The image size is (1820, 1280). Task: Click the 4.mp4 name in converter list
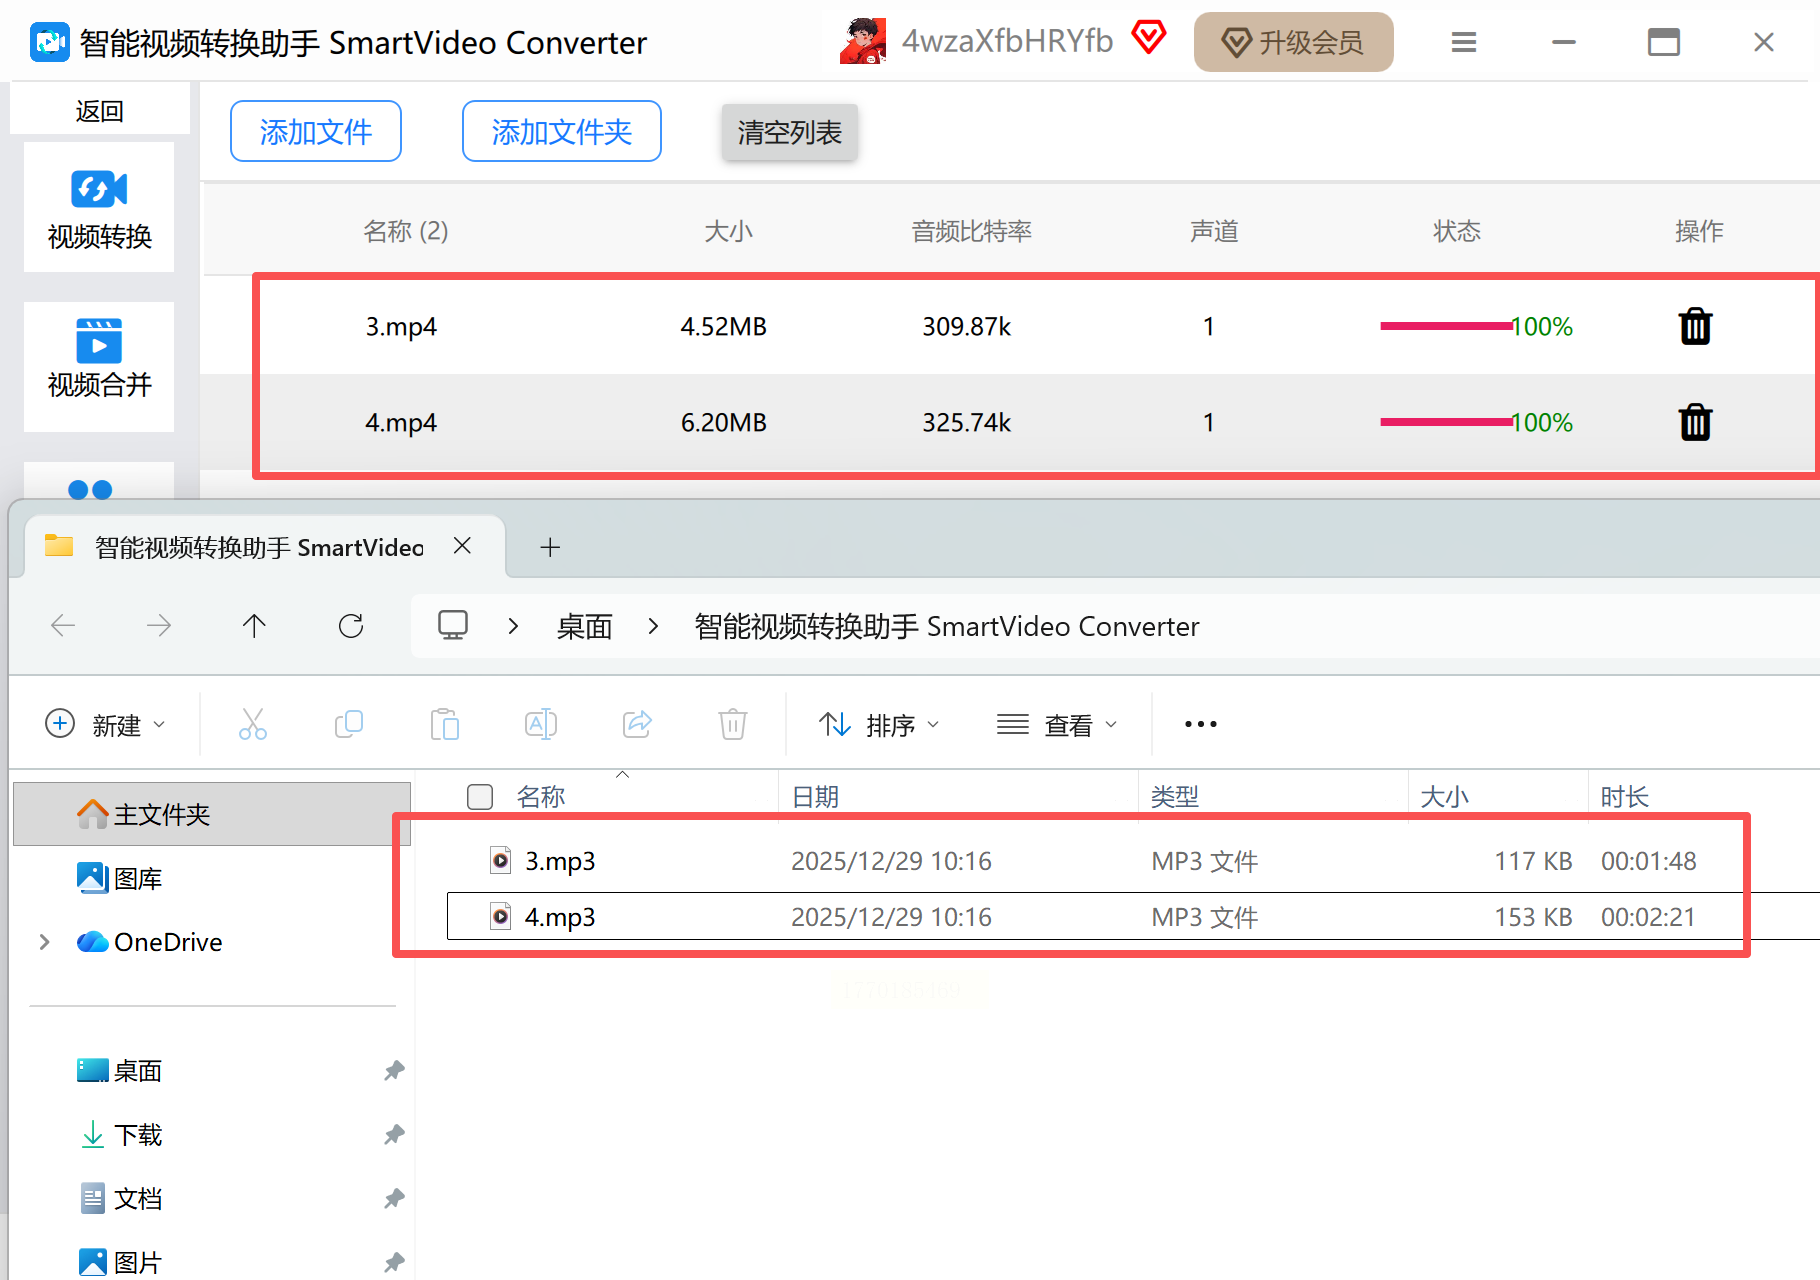click(401, 423)
